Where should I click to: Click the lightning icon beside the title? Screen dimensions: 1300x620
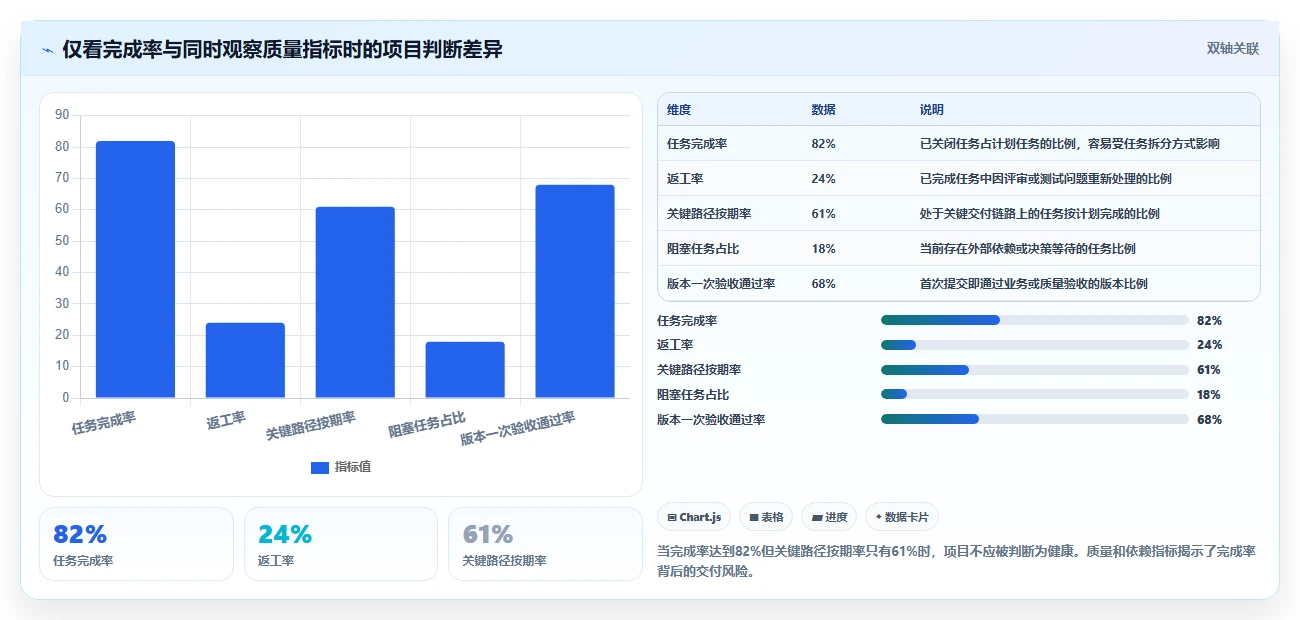point(47,50)
